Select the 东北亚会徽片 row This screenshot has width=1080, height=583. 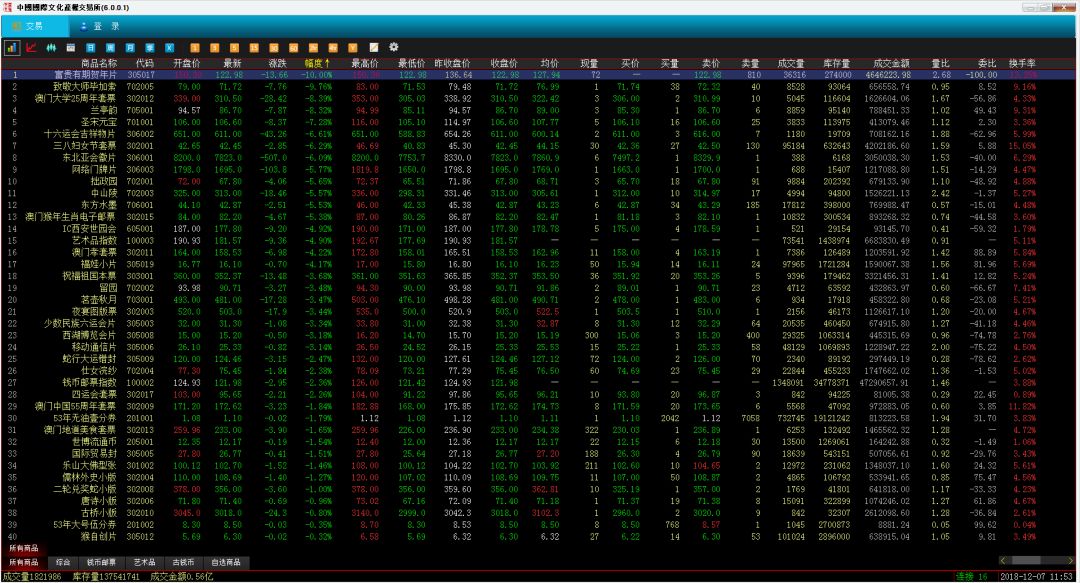pyautogui.click(x=537, y=158)
